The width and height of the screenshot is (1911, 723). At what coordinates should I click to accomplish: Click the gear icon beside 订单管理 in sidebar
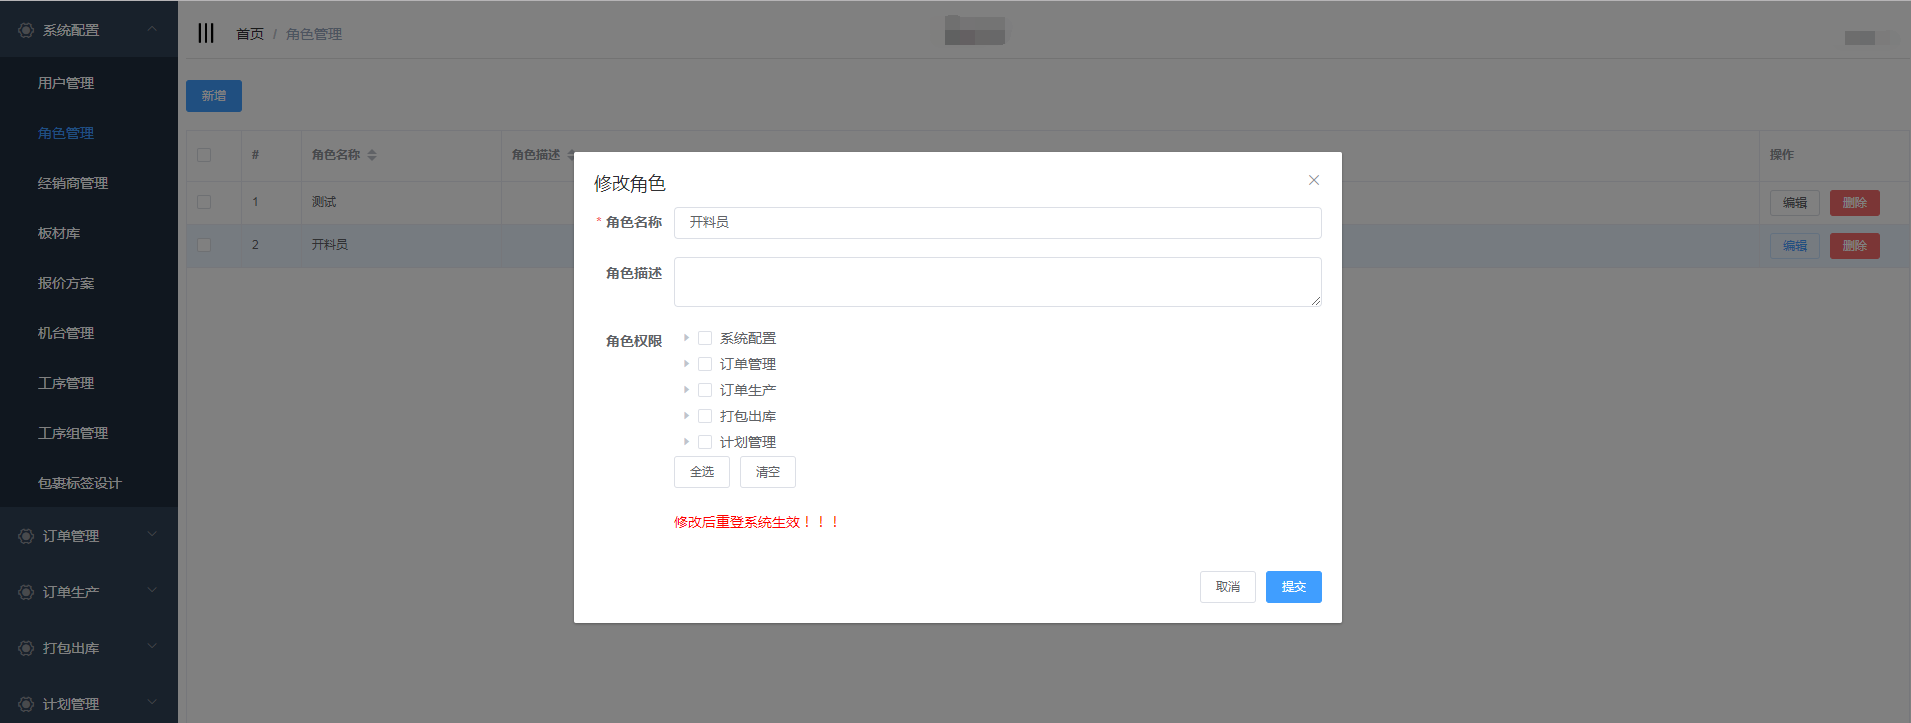tap(26, 536)
